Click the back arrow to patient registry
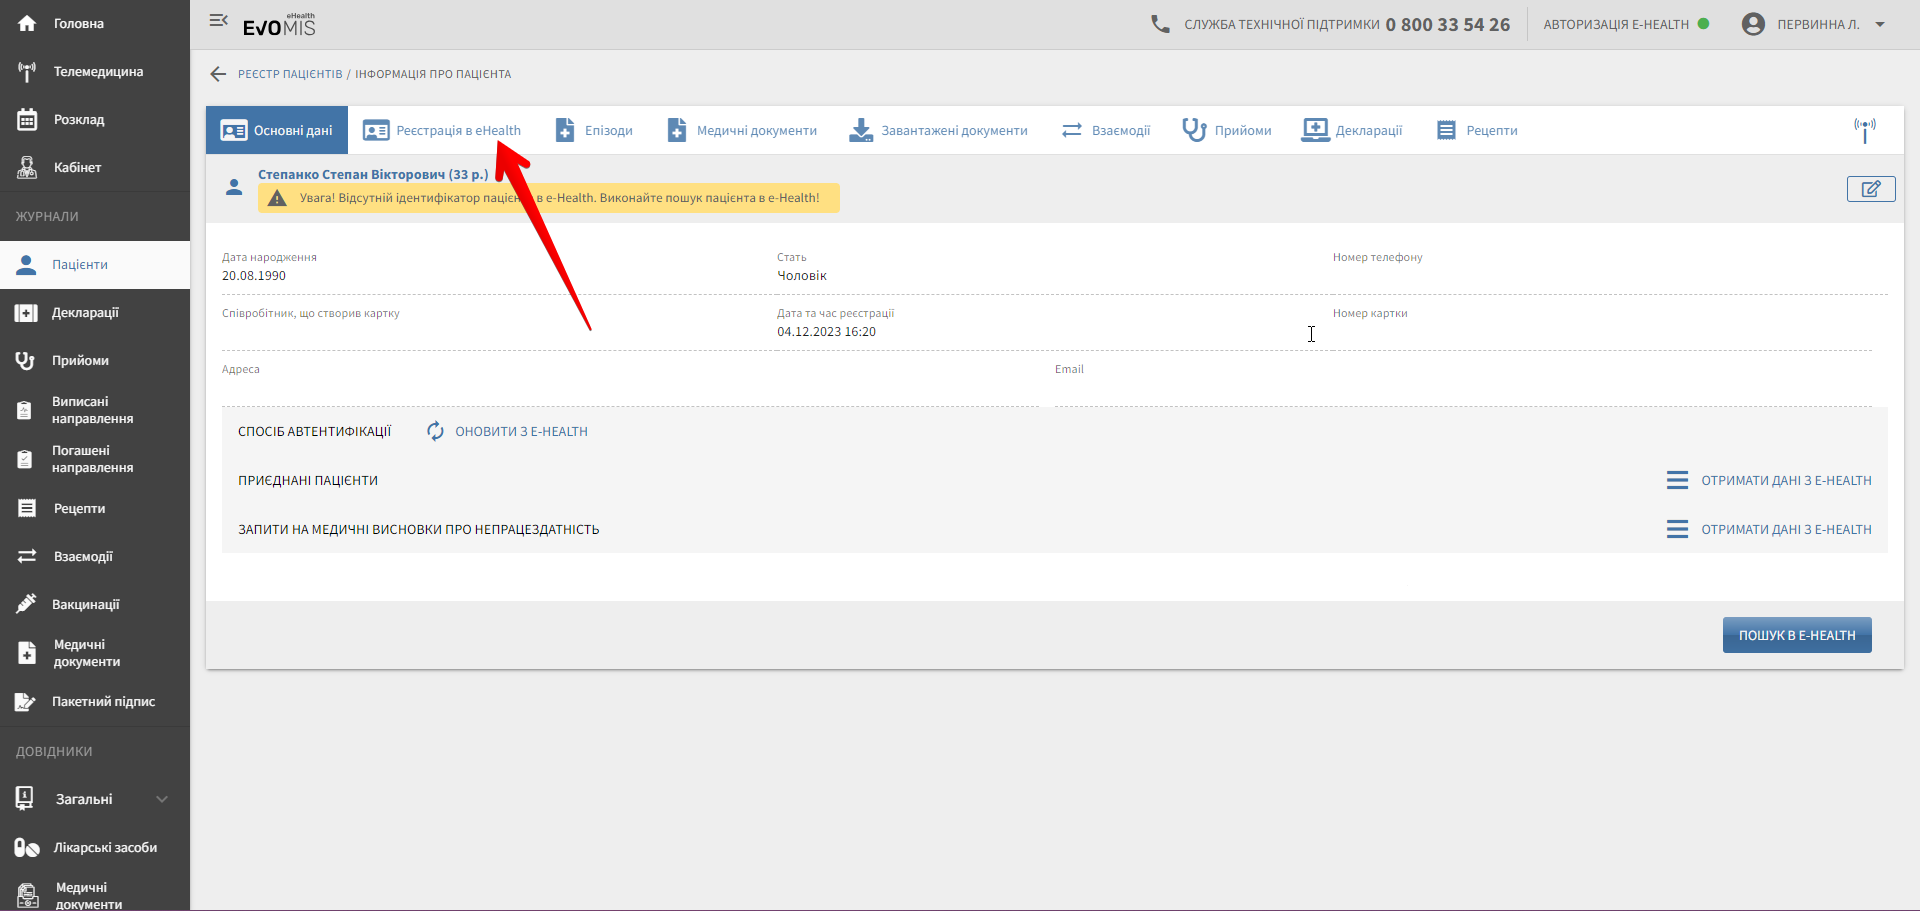 coord(218,74)
